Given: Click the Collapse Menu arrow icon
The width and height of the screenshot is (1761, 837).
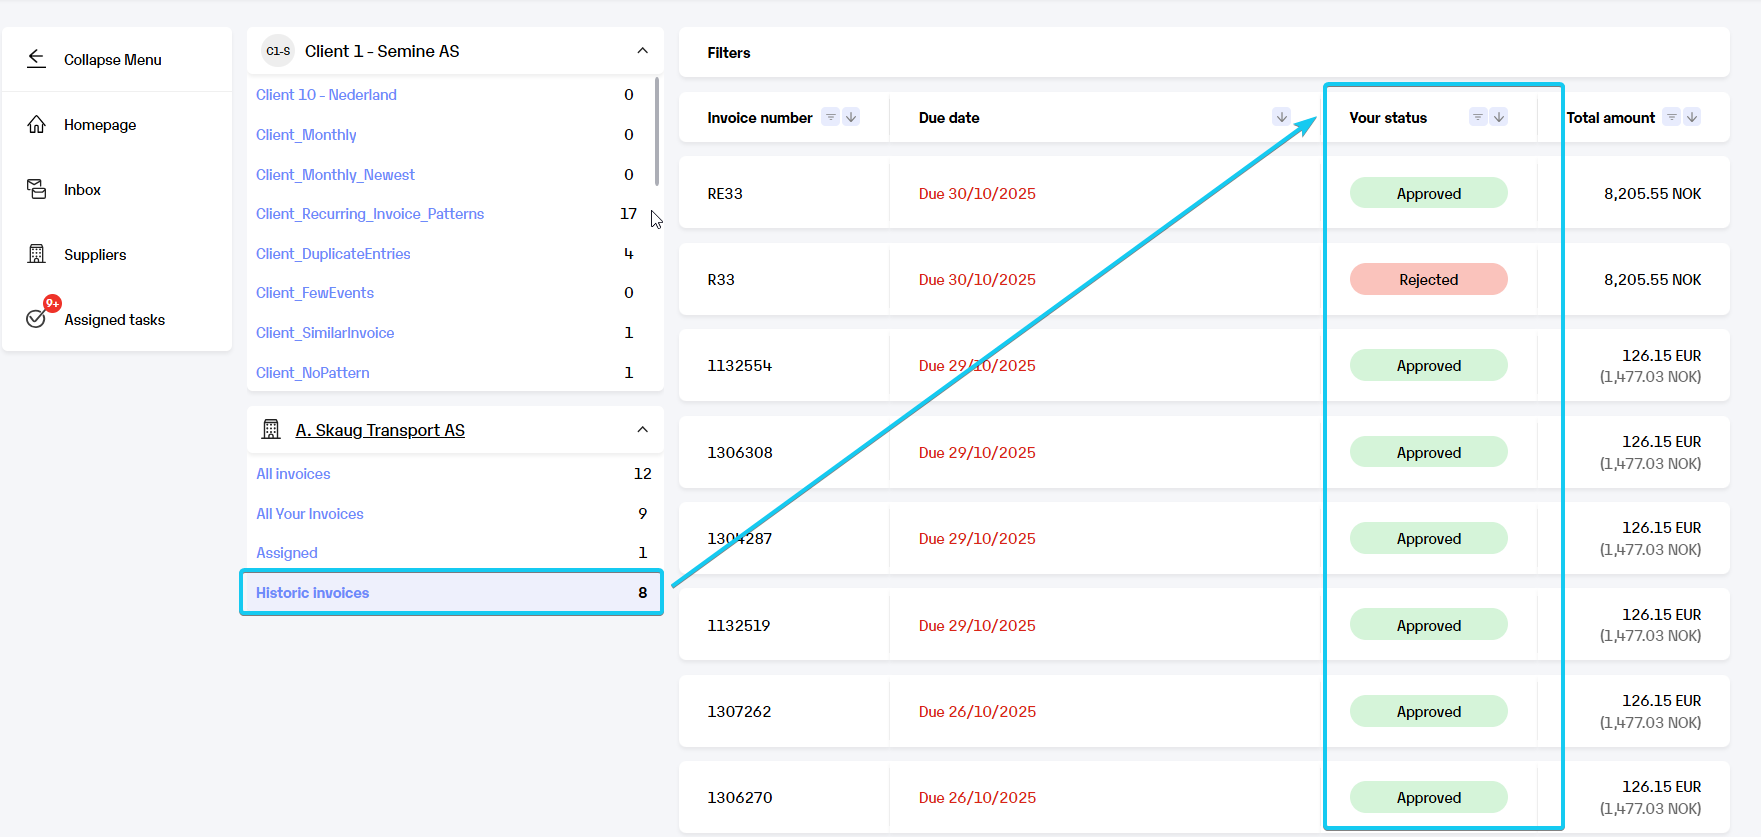Looking at the screenshot, I should pos(36,59).
